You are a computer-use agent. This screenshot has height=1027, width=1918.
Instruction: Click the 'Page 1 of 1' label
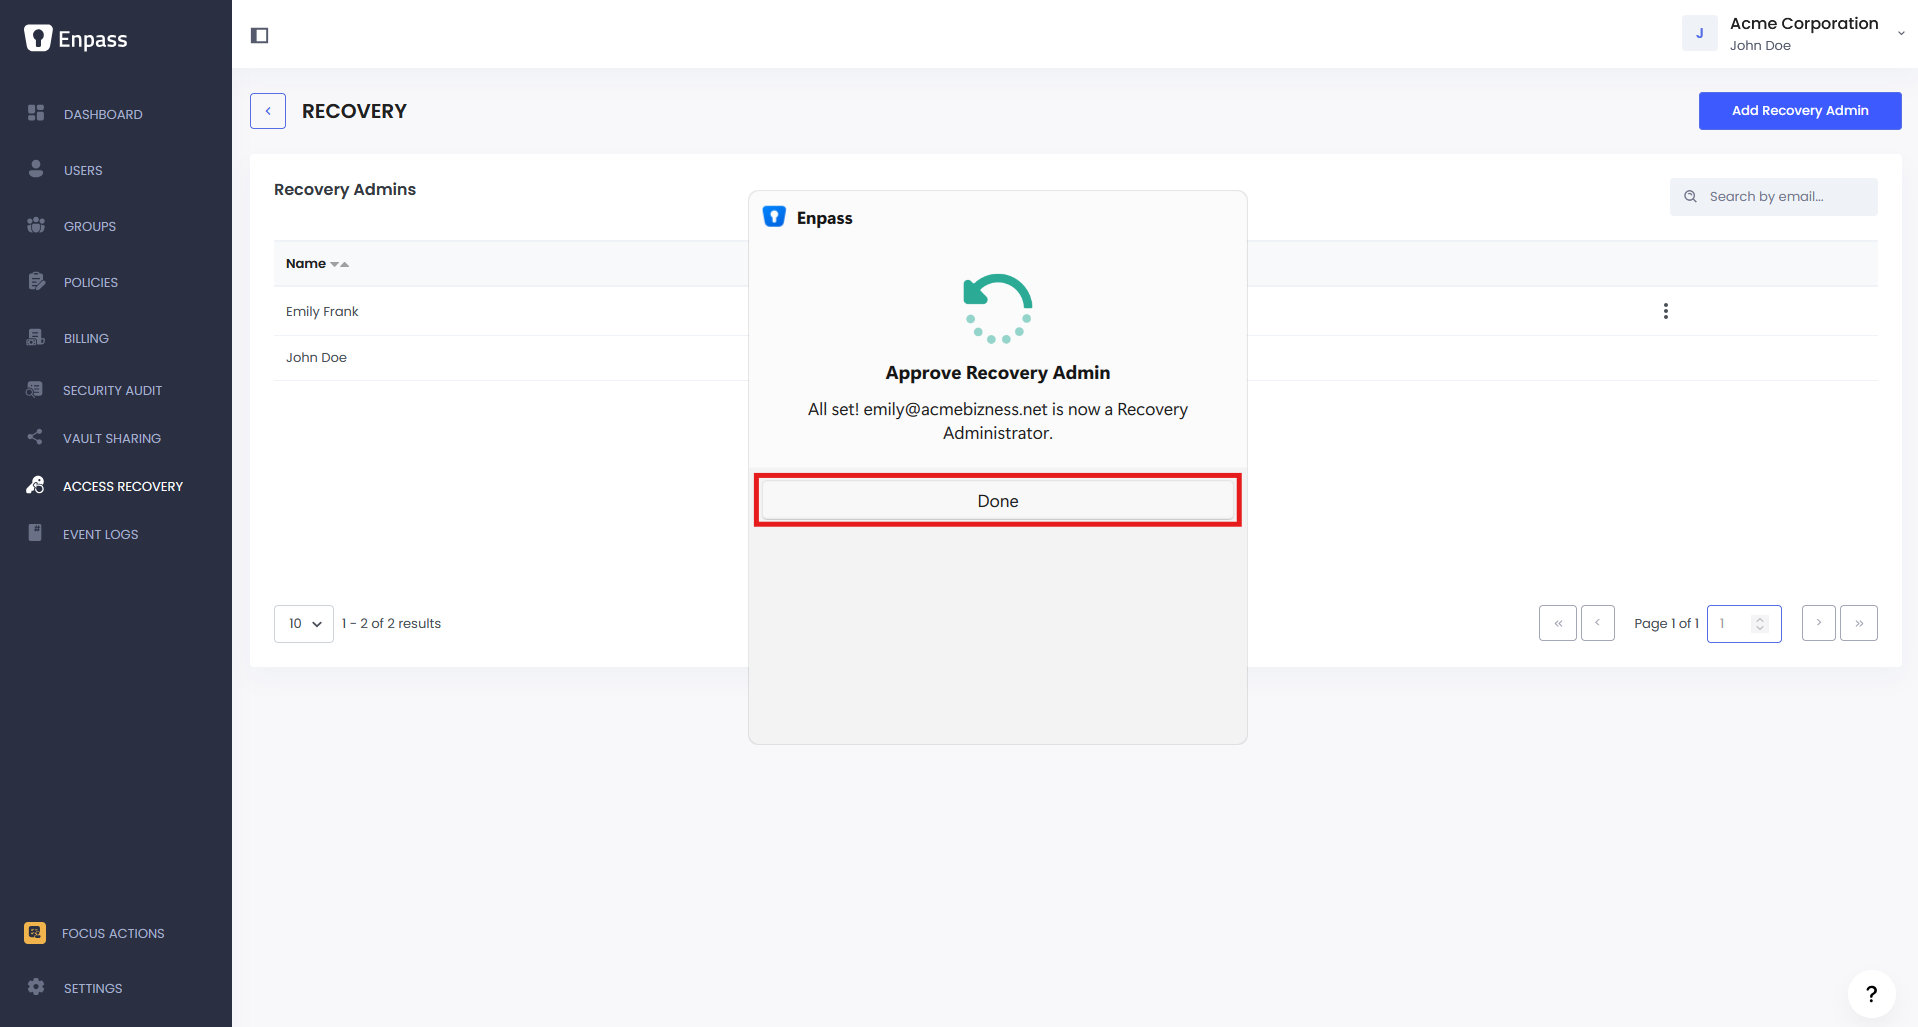pos(1666,624)
